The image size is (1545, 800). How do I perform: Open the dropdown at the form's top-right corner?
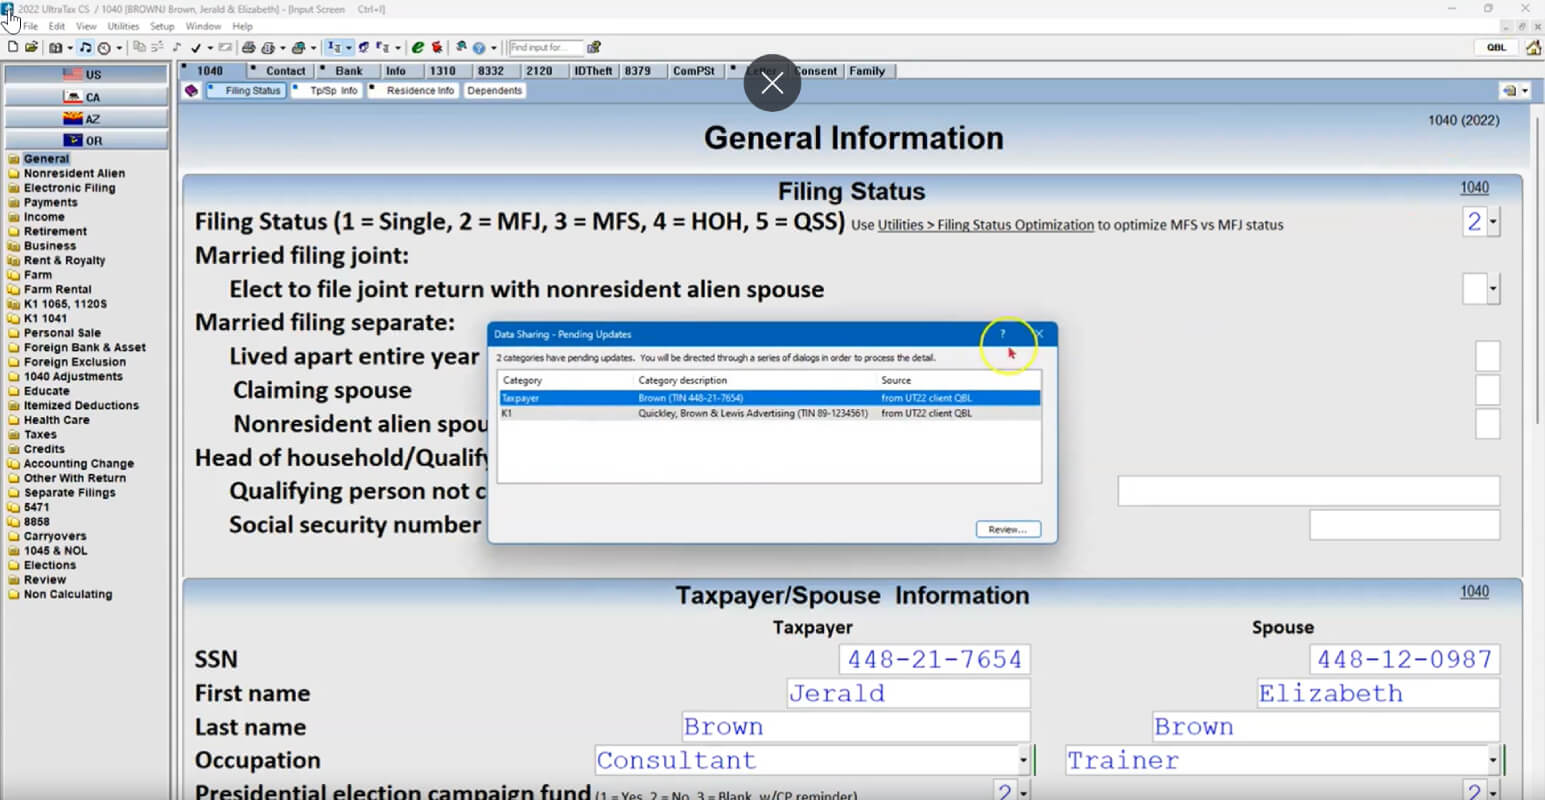1525,91
